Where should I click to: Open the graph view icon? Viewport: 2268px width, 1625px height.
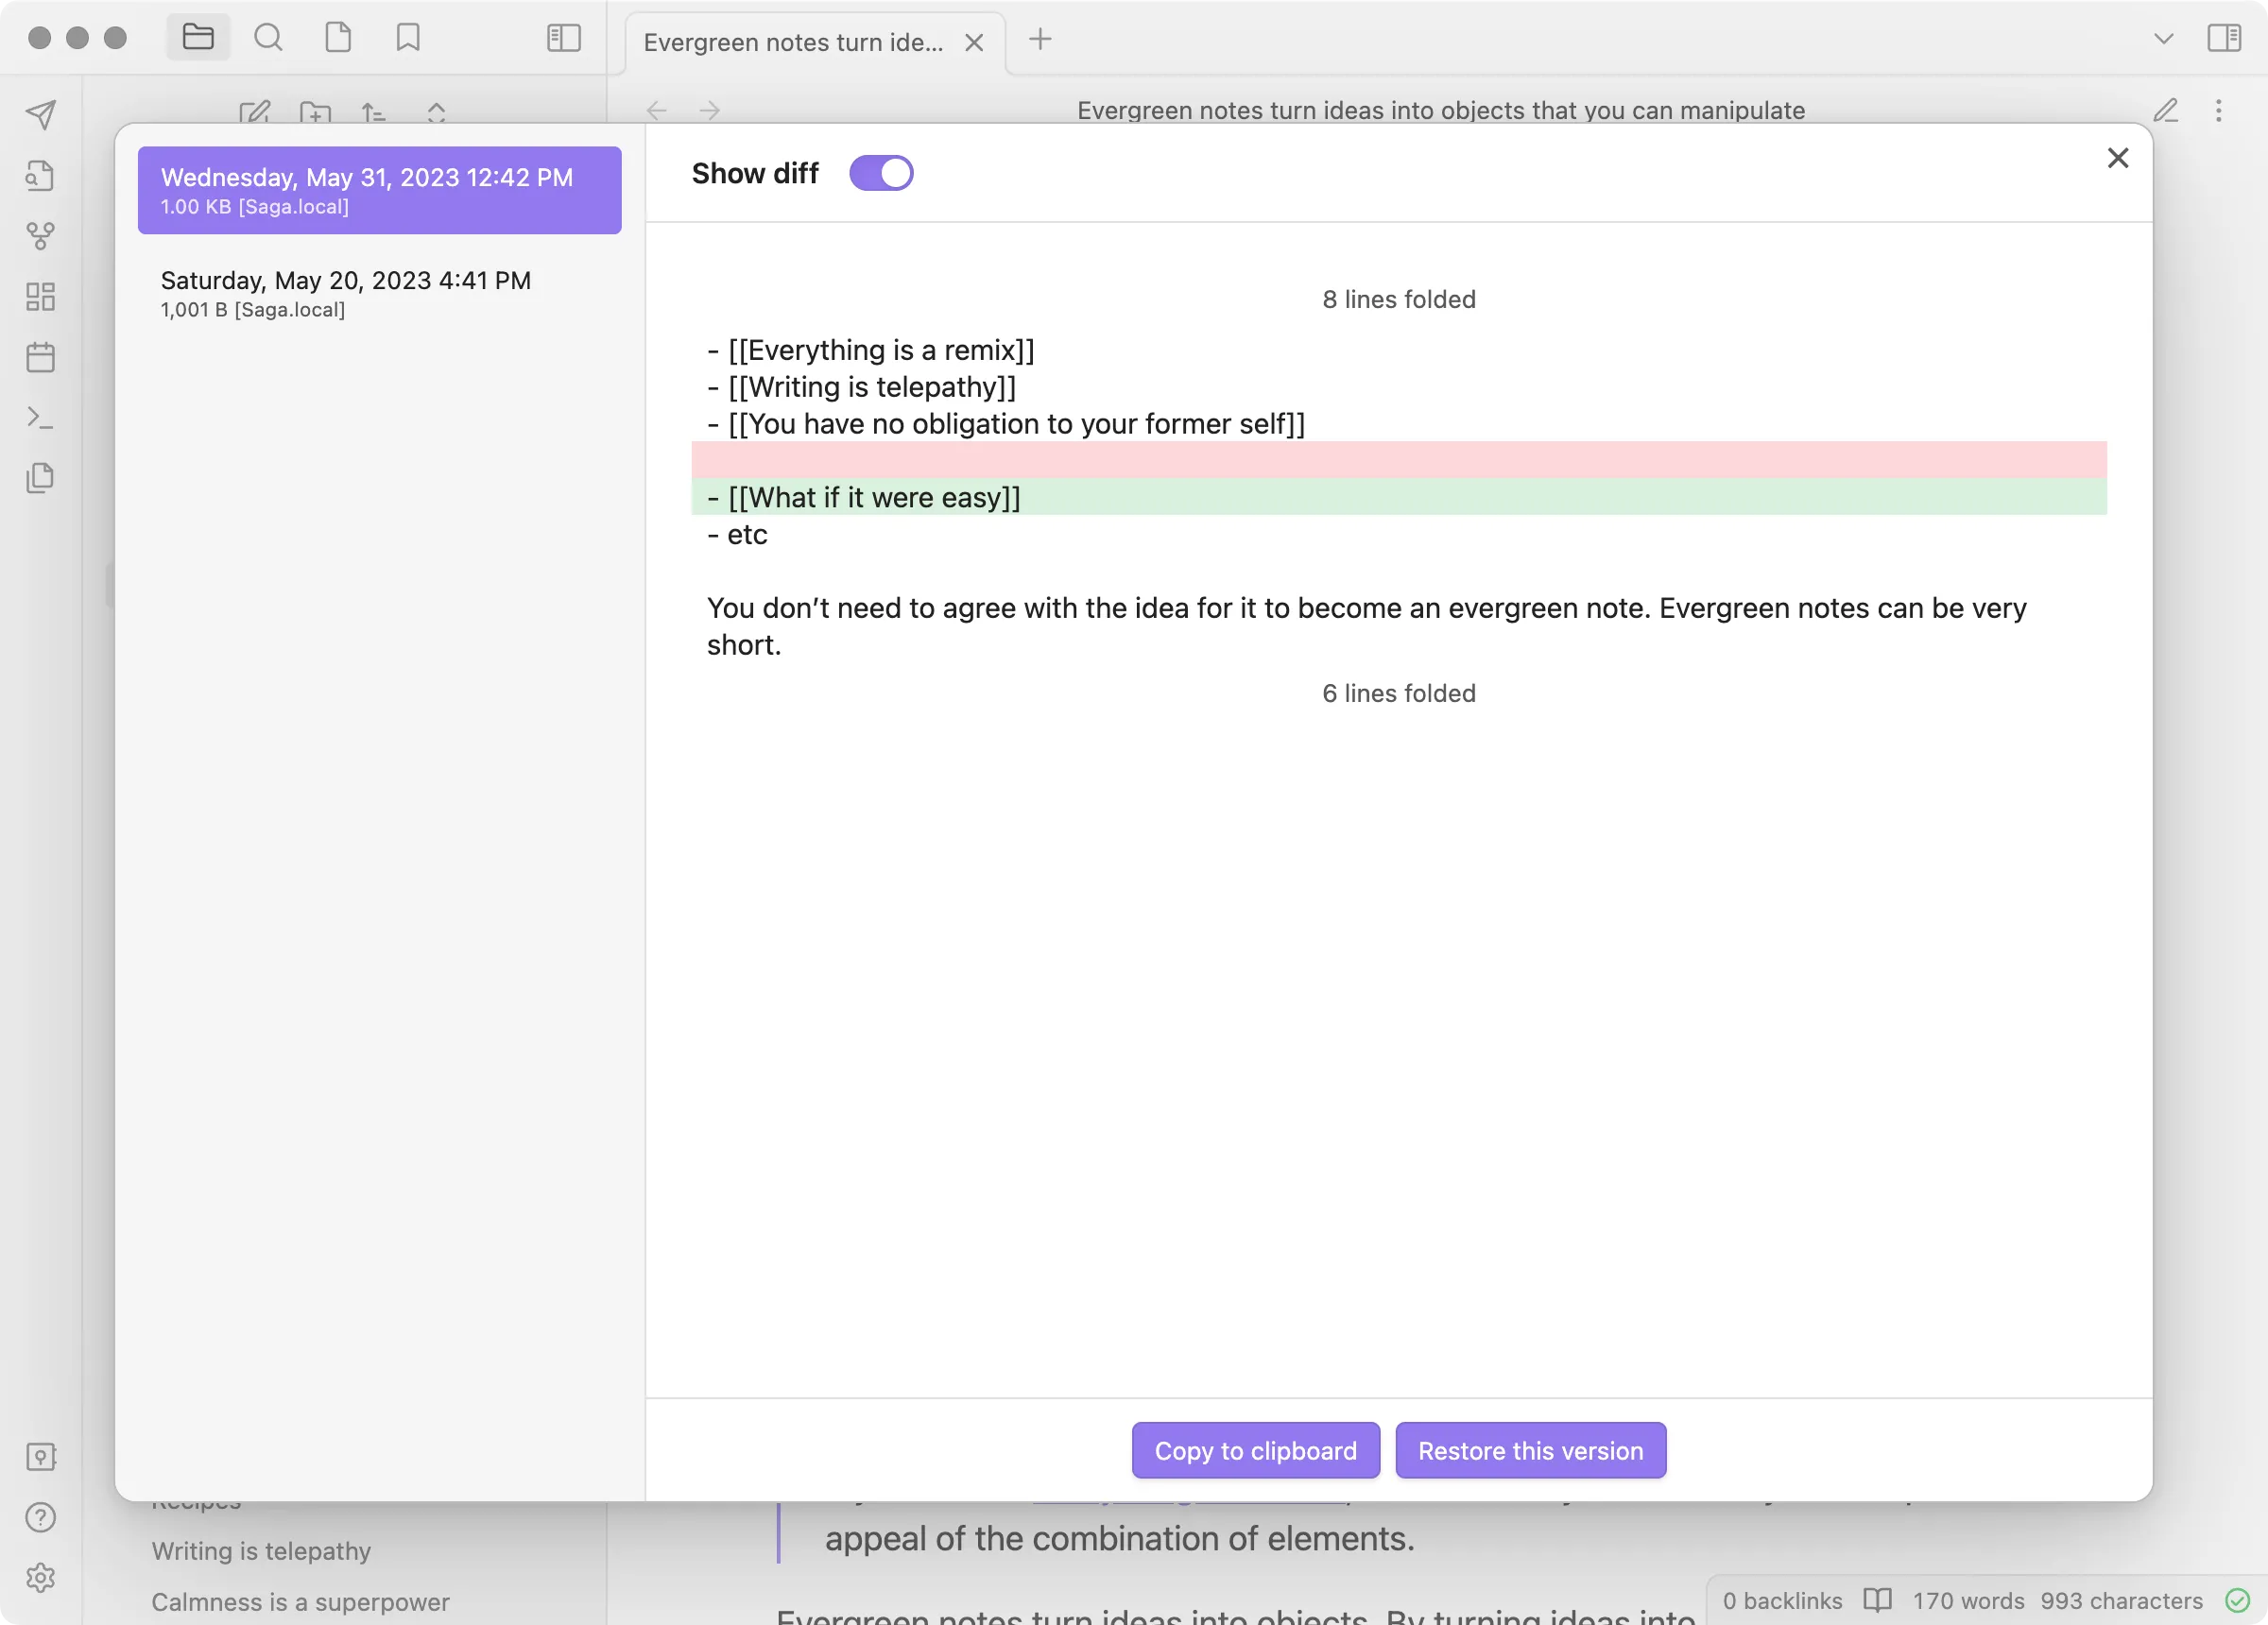coord(41,236)
